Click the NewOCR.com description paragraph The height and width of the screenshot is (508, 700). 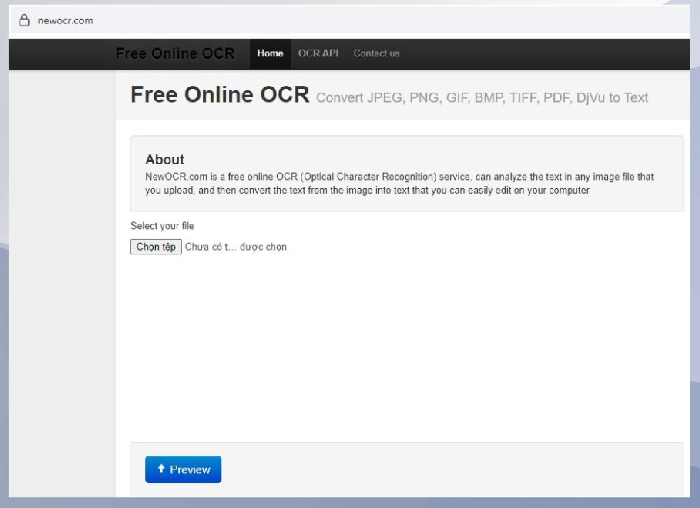coord(400,183)
